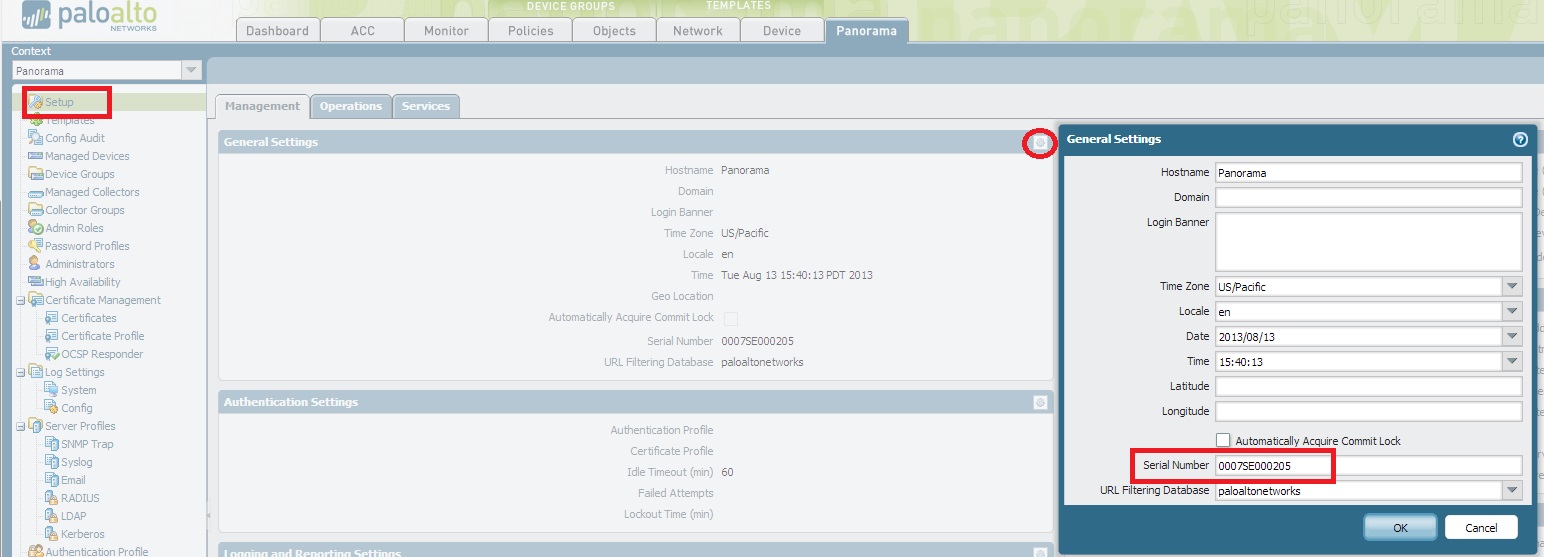Click the Login Banner text area
This screenshot has width=1544, height=557.
coord(1368,241)
